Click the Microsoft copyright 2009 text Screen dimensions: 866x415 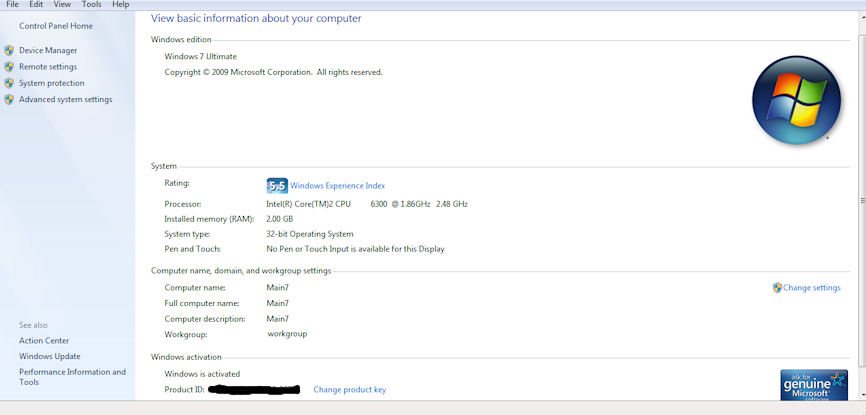pyautogui.click(x=273, y=72)
